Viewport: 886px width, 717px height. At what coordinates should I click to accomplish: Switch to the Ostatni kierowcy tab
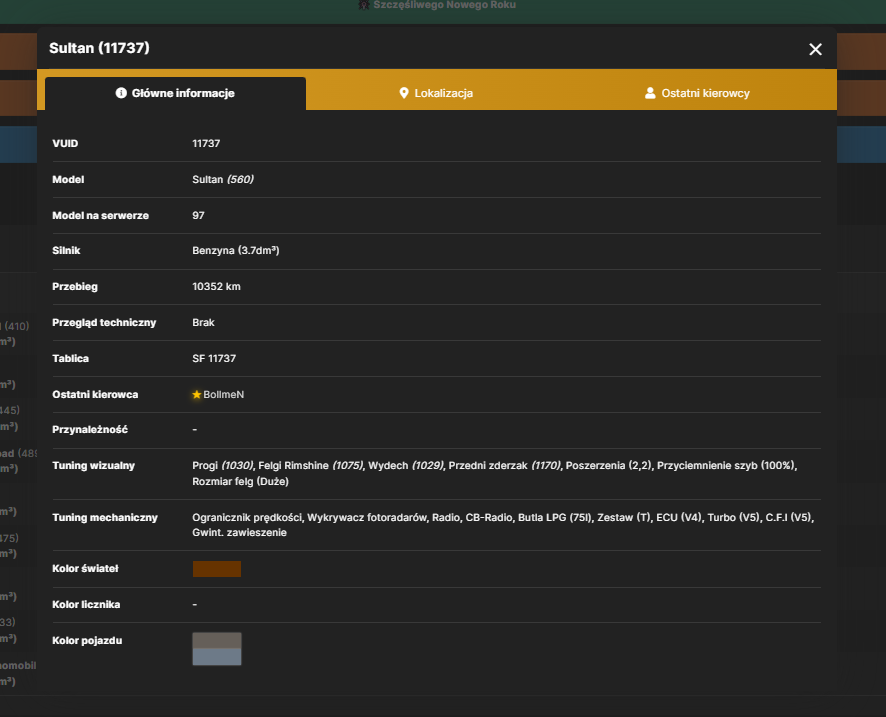click(697, 93)
